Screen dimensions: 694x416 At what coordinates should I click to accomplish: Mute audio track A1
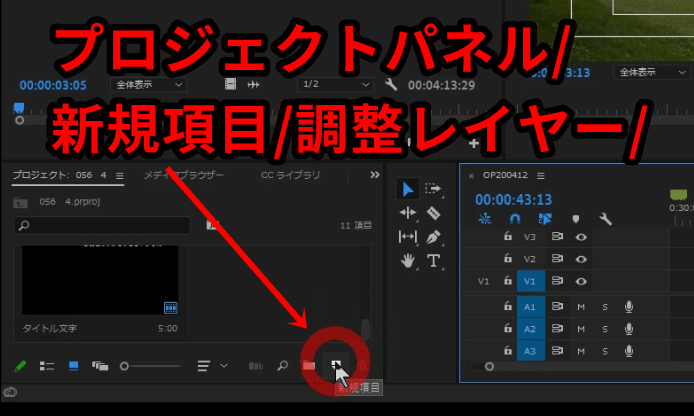click(581, 306)
